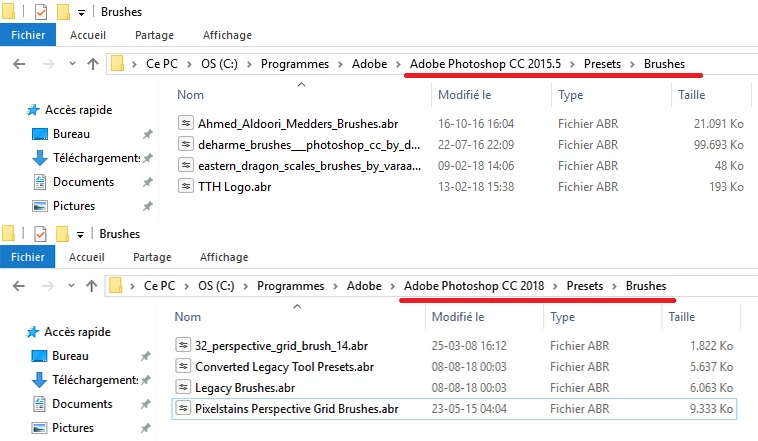Click new folder icon in top title bar
The image size is (758, 441).
[x=63, y=12]
